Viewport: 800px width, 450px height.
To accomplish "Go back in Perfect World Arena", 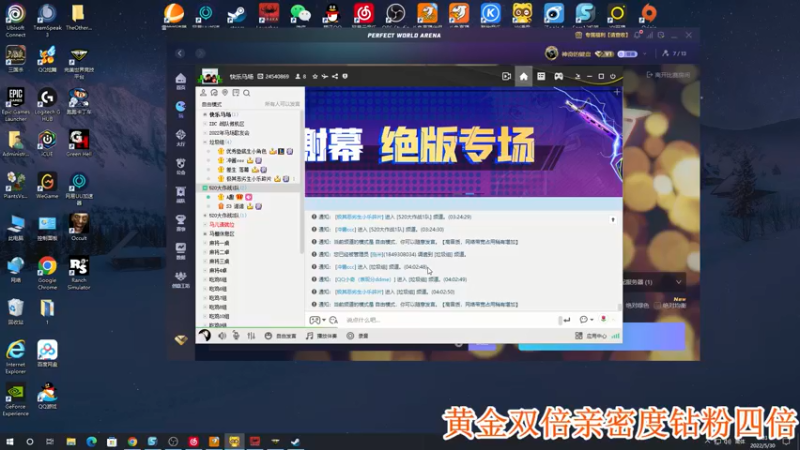I will coord(180,53).
